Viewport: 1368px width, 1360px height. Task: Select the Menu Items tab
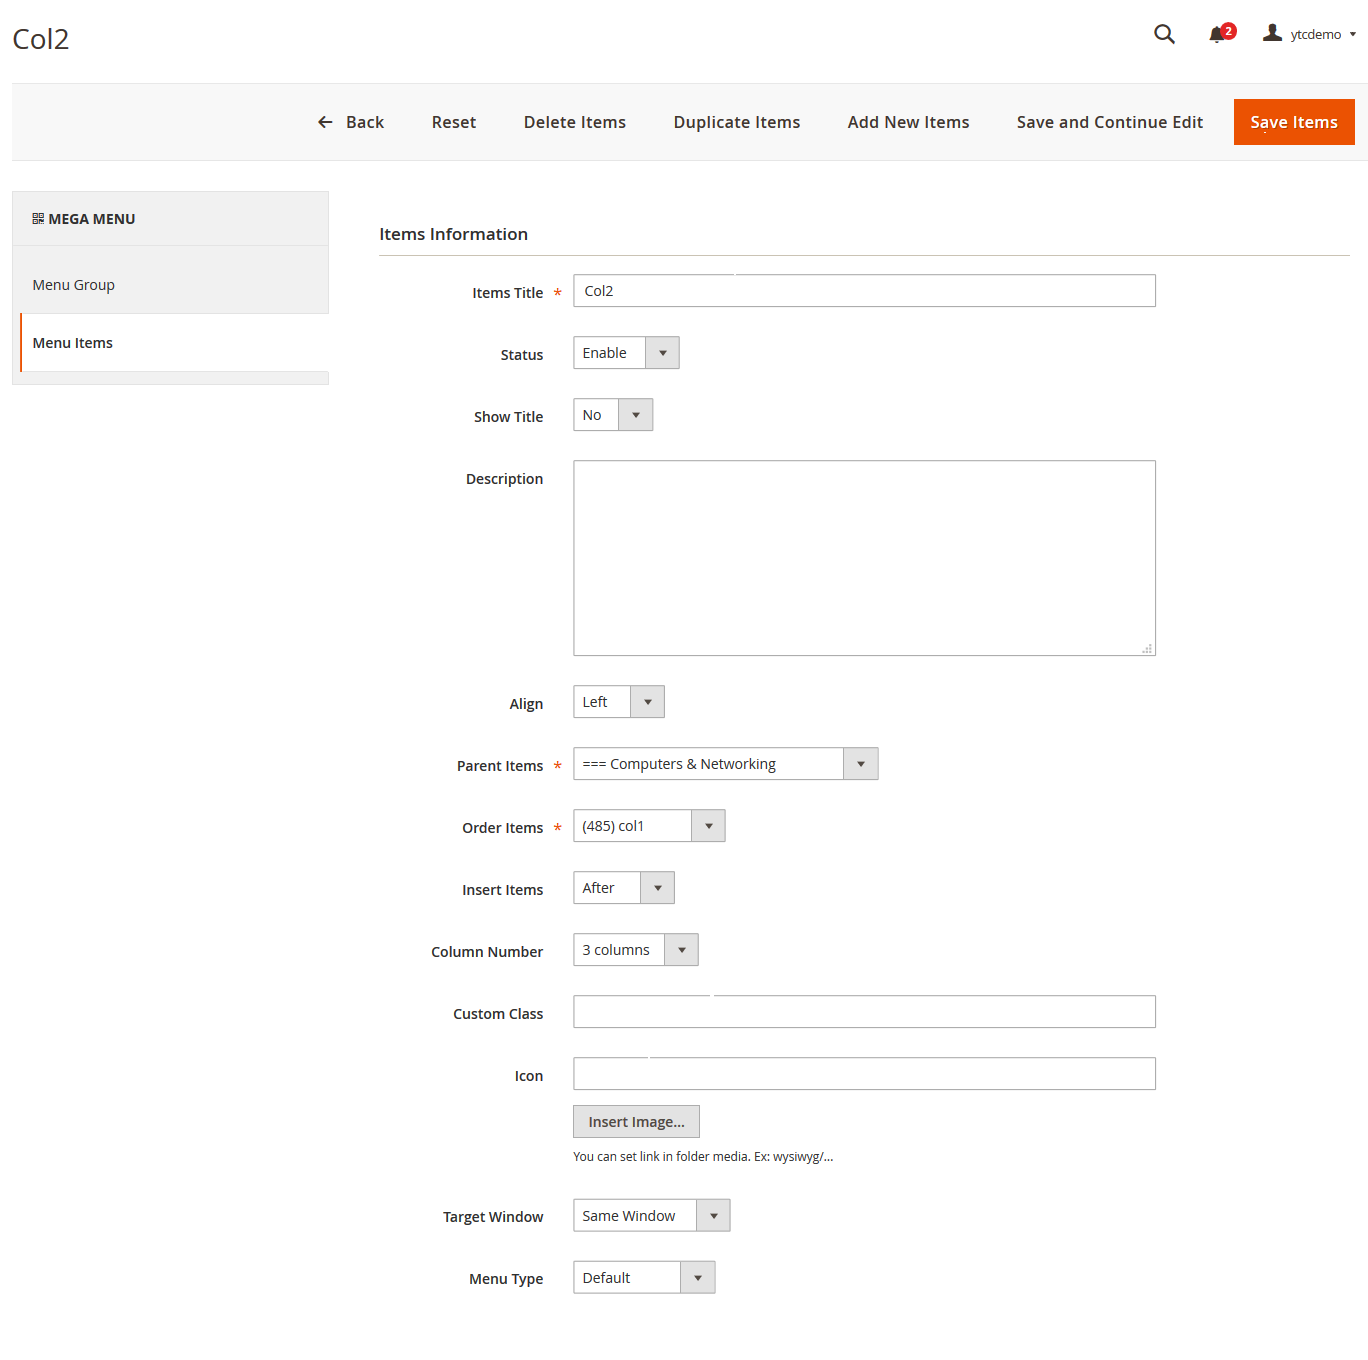(x=73, y=343)
